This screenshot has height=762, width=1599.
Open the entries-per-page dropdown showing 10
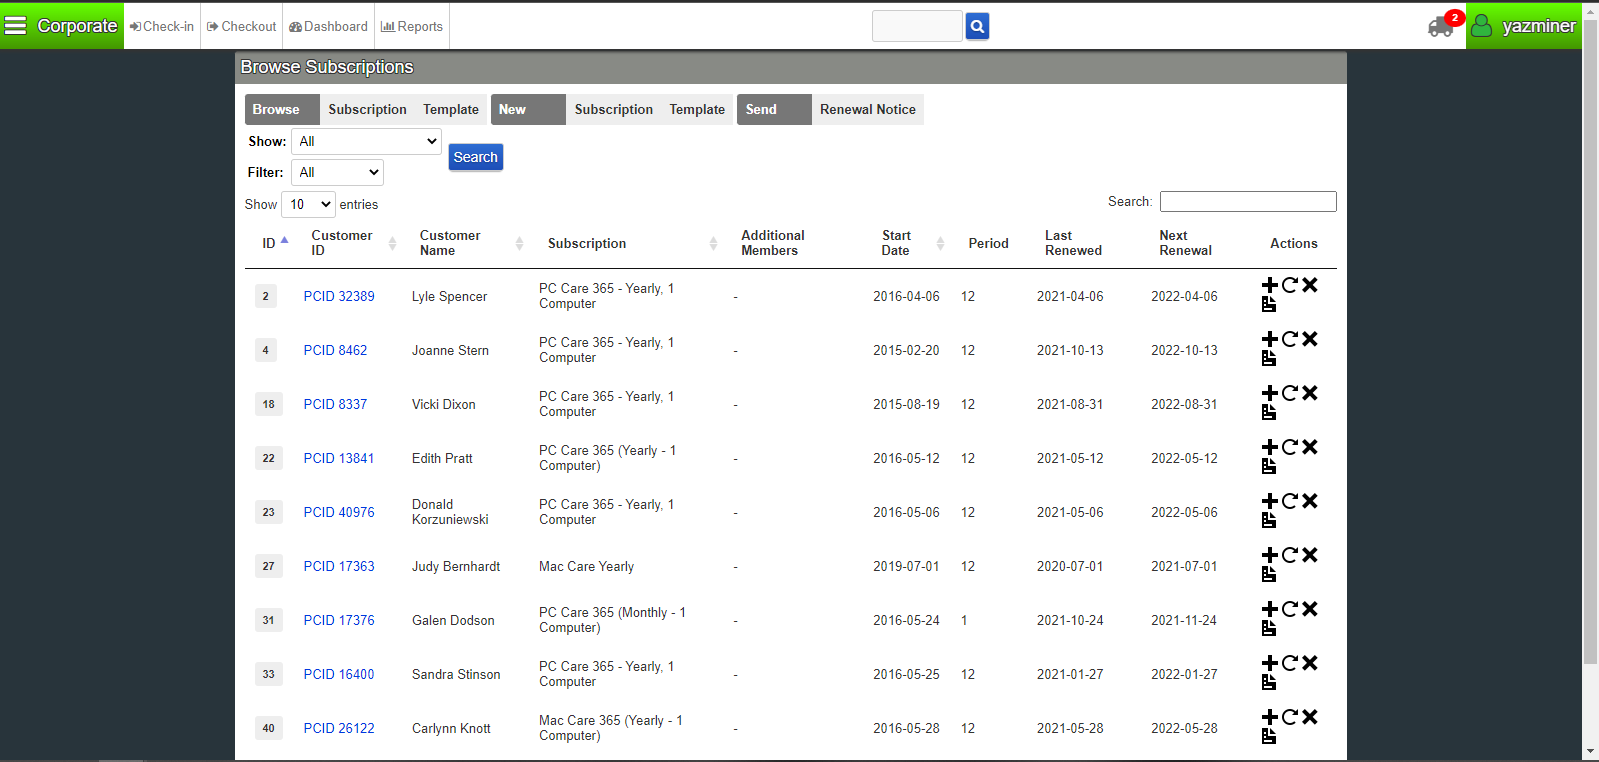(x=308, y=205)
